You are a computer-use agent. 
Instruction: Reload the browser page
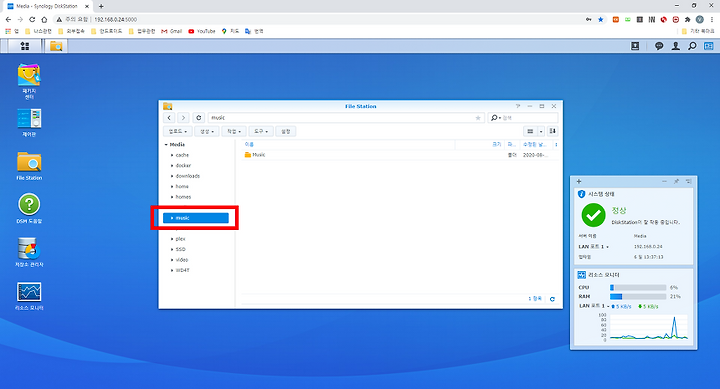pyautogui.click(x=32, y=19)
